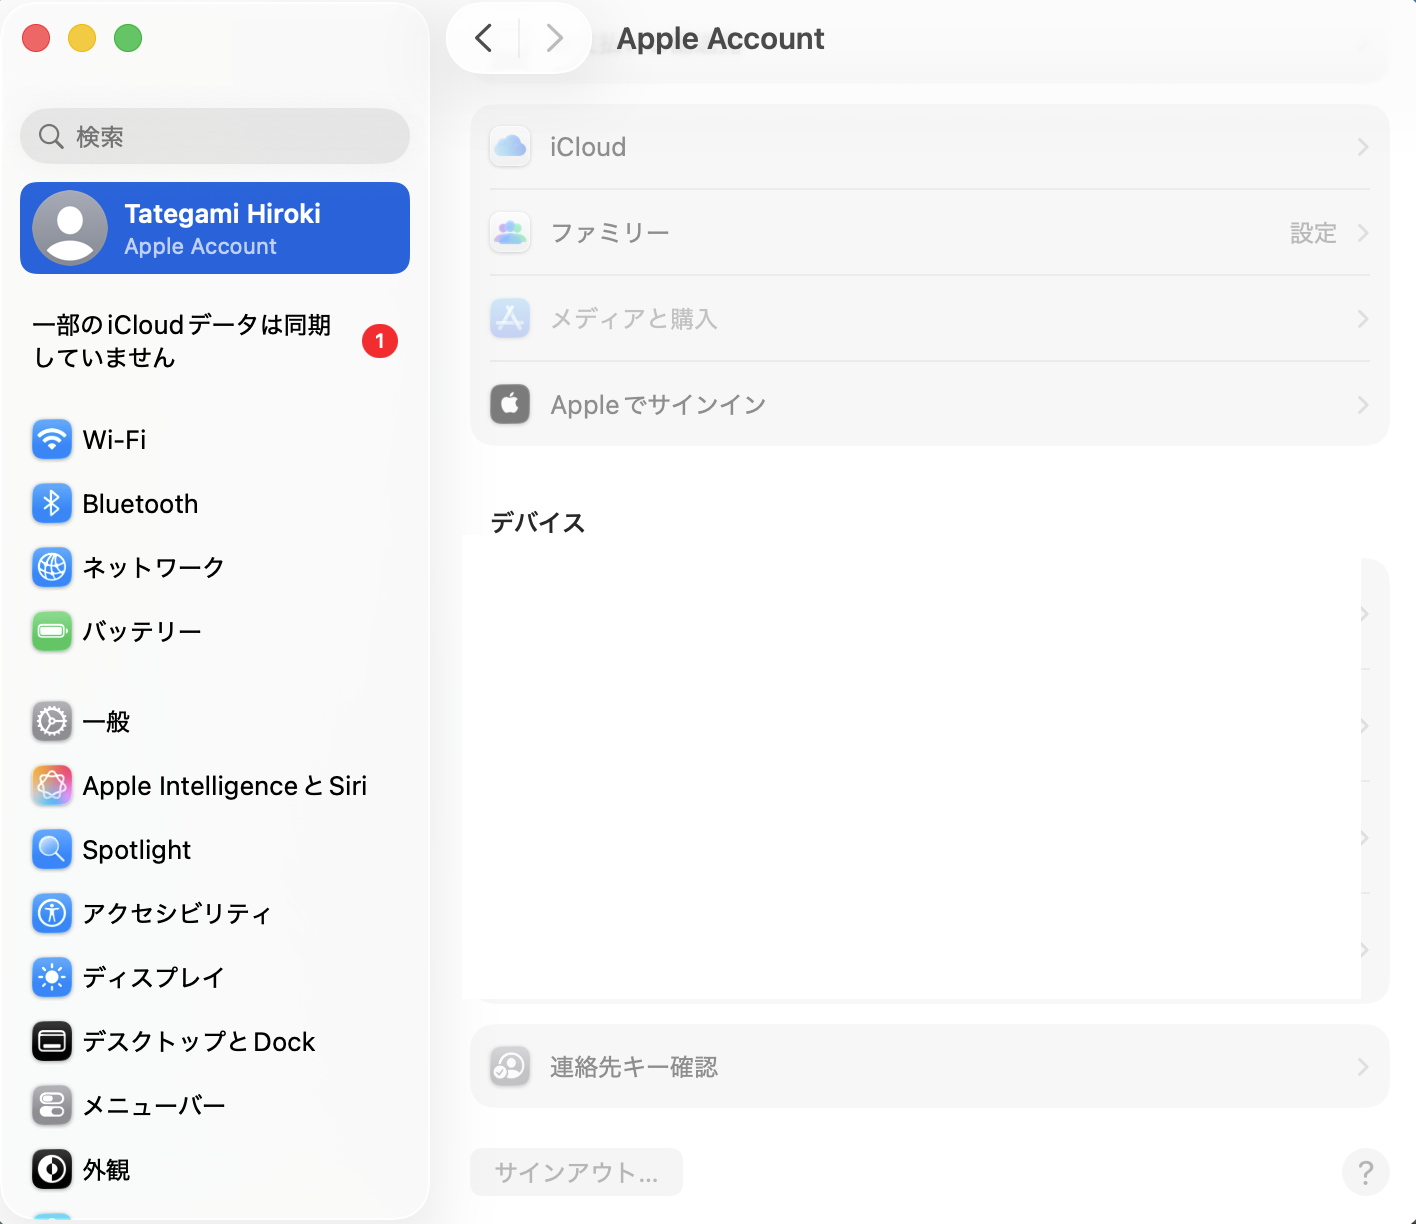Expand the 連絡先キー確認 row chevron

(1363, 1067)
